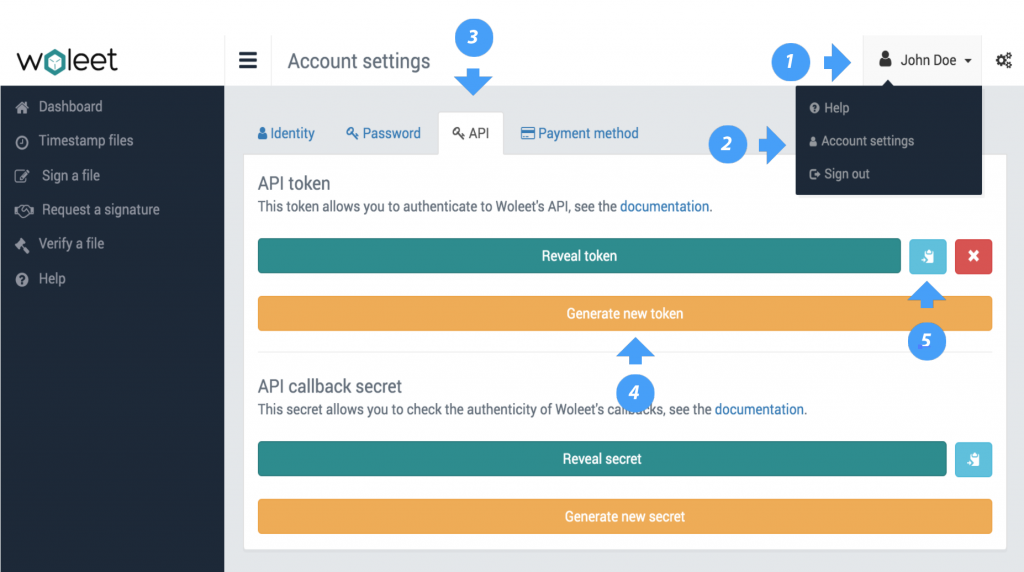Open the hamburger menu icon
This screenshot has height=572, width=1024.
(x=248, y=61)
